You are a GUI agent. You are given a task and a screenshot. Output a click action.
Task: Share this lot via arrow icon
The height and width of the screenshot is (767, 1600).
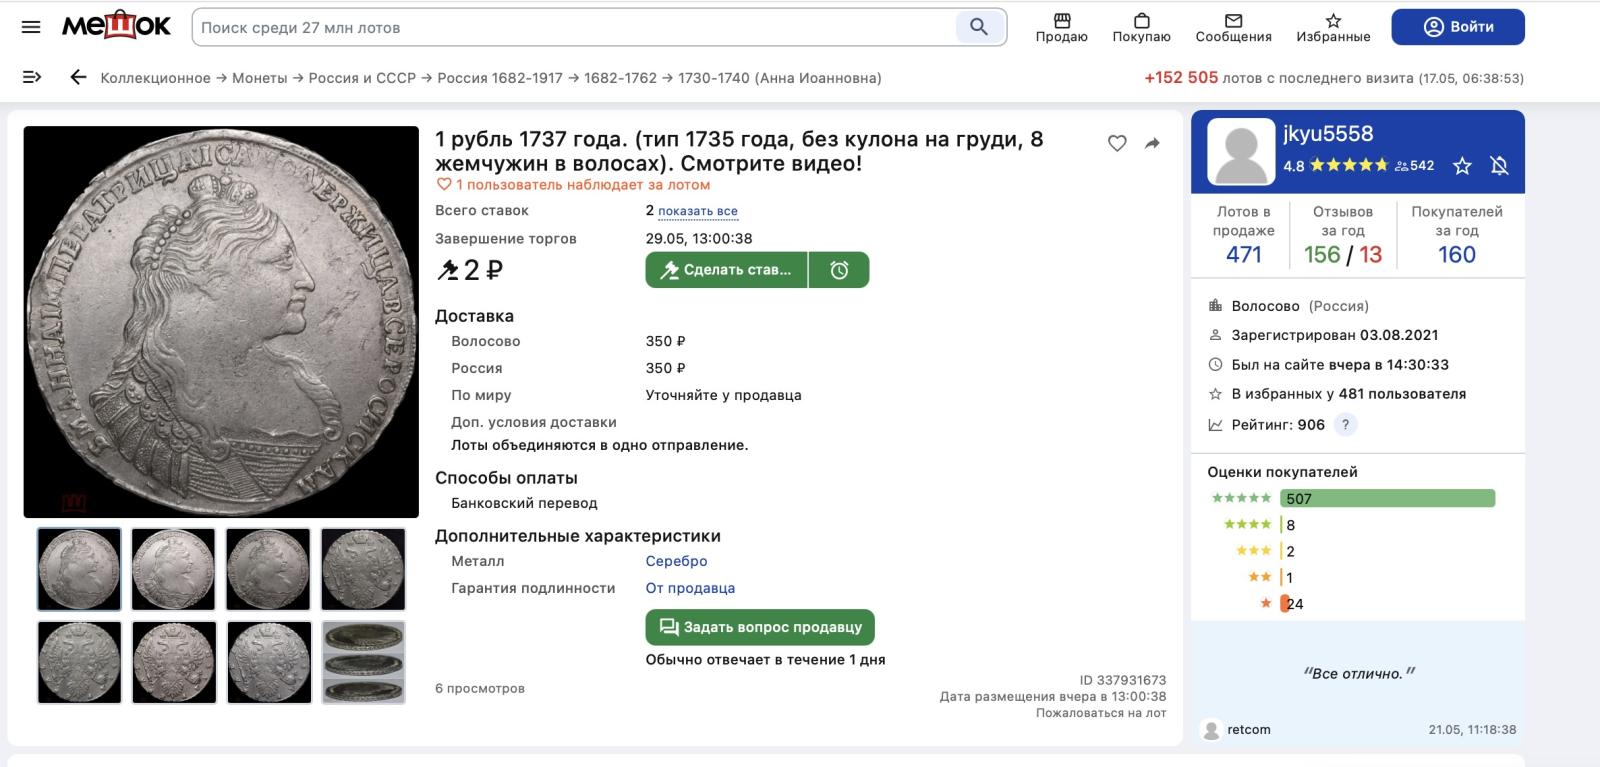point(1152,144)
